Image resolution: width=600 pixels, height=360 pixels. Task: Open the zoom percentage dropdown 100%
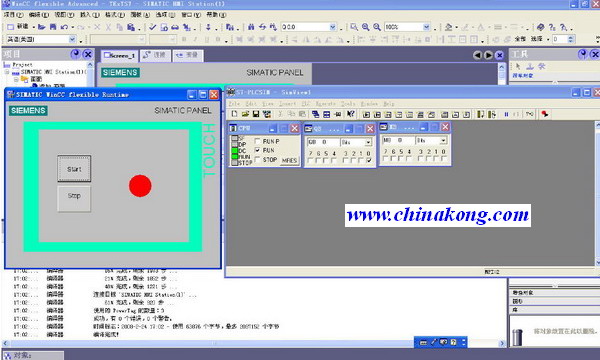427,27
